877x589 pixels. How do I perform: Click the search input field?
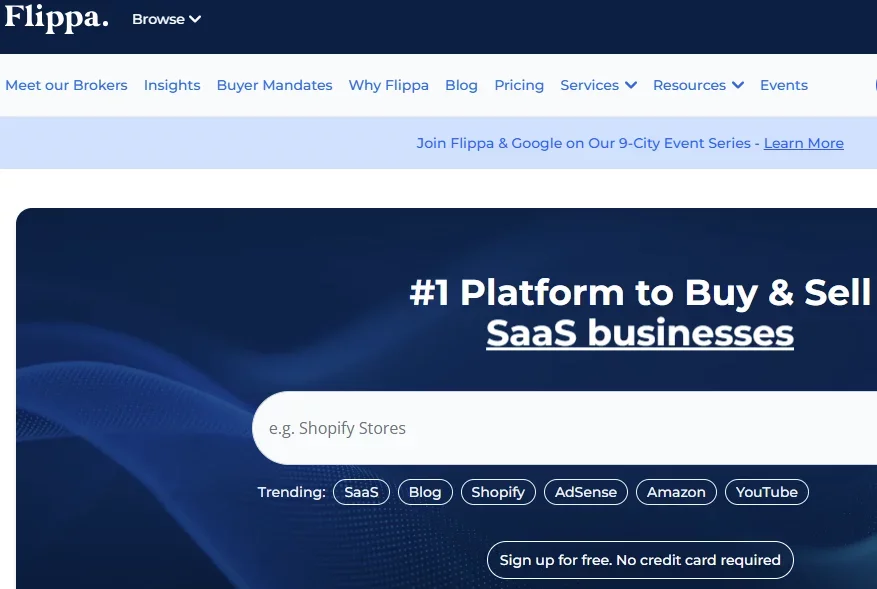coord(560,428)
